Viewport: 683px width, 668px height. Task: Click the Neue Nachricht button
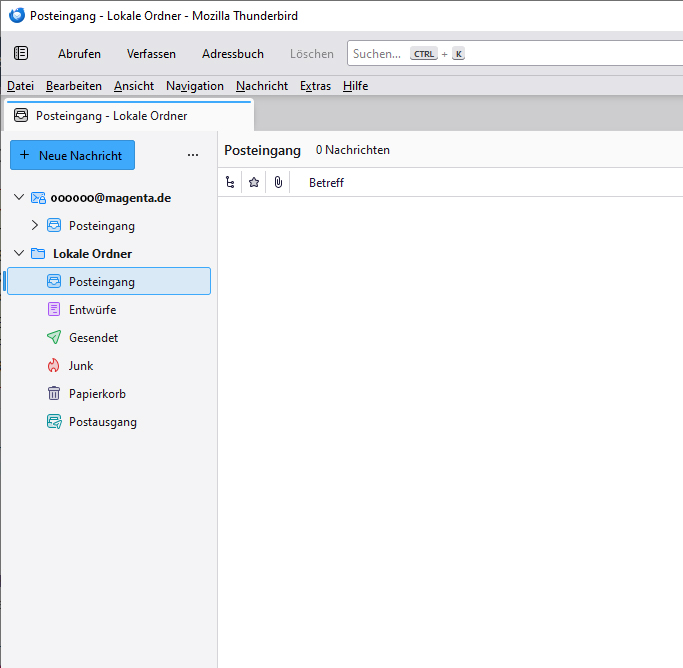[x=72, y=156]
